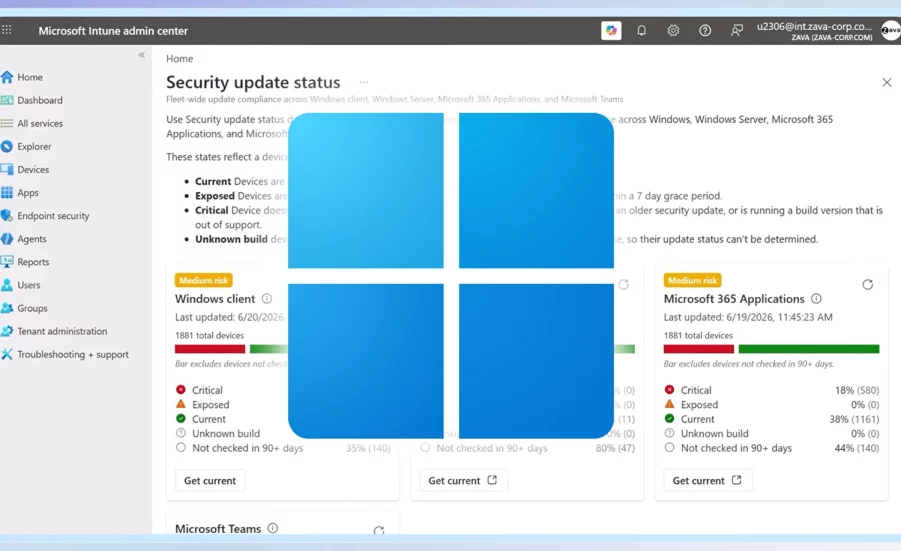Click Medium risk badge on Microsoft 365 card
901x551 pixels.
coord(692,280)
